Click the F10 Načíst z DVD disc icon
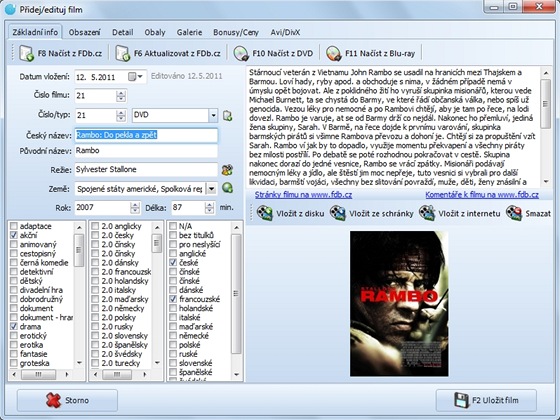 [x=241, y=53]
